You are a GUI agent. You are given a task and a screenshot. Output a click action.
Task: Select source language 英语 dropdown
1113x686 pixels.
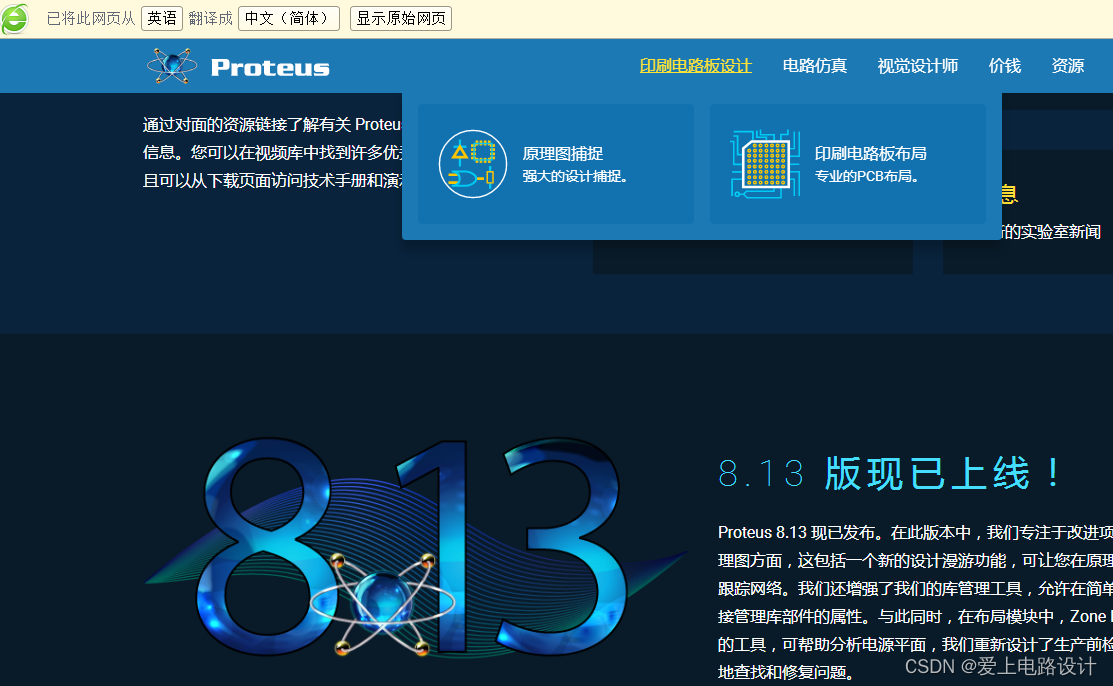coord(162,18)
